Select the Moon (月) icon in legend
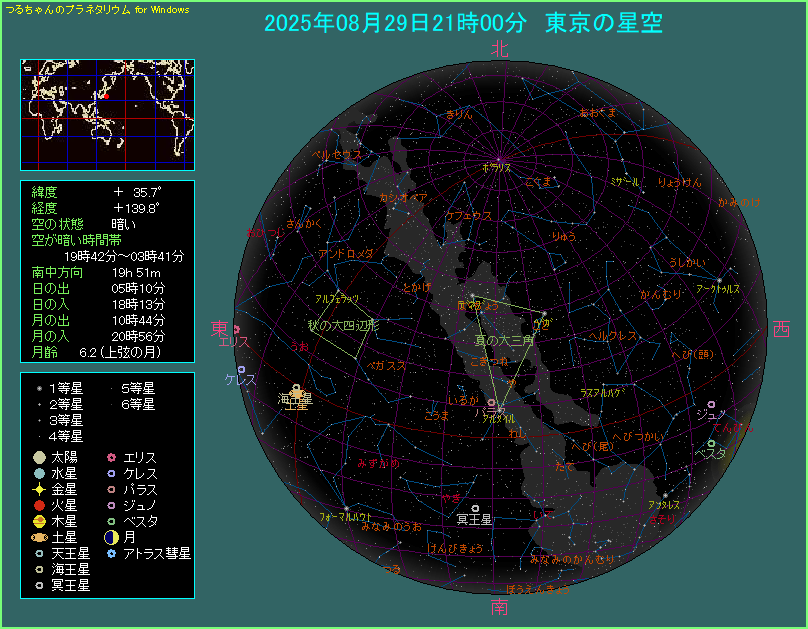808x629 pixels. pyautogui.click(x=112, y=538)
